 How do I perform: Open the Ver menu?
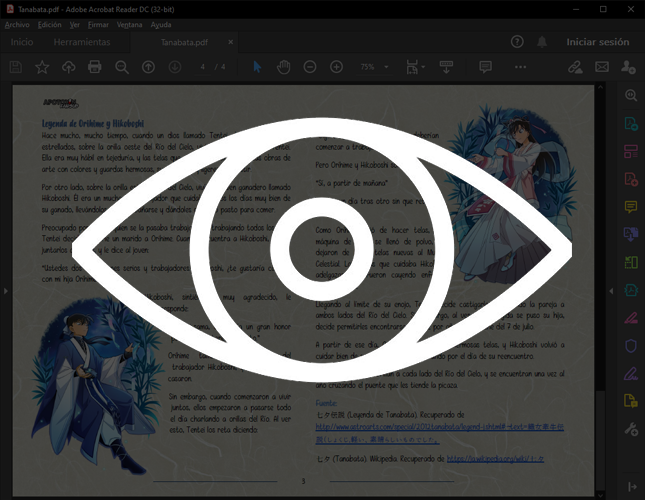(74, 25)
